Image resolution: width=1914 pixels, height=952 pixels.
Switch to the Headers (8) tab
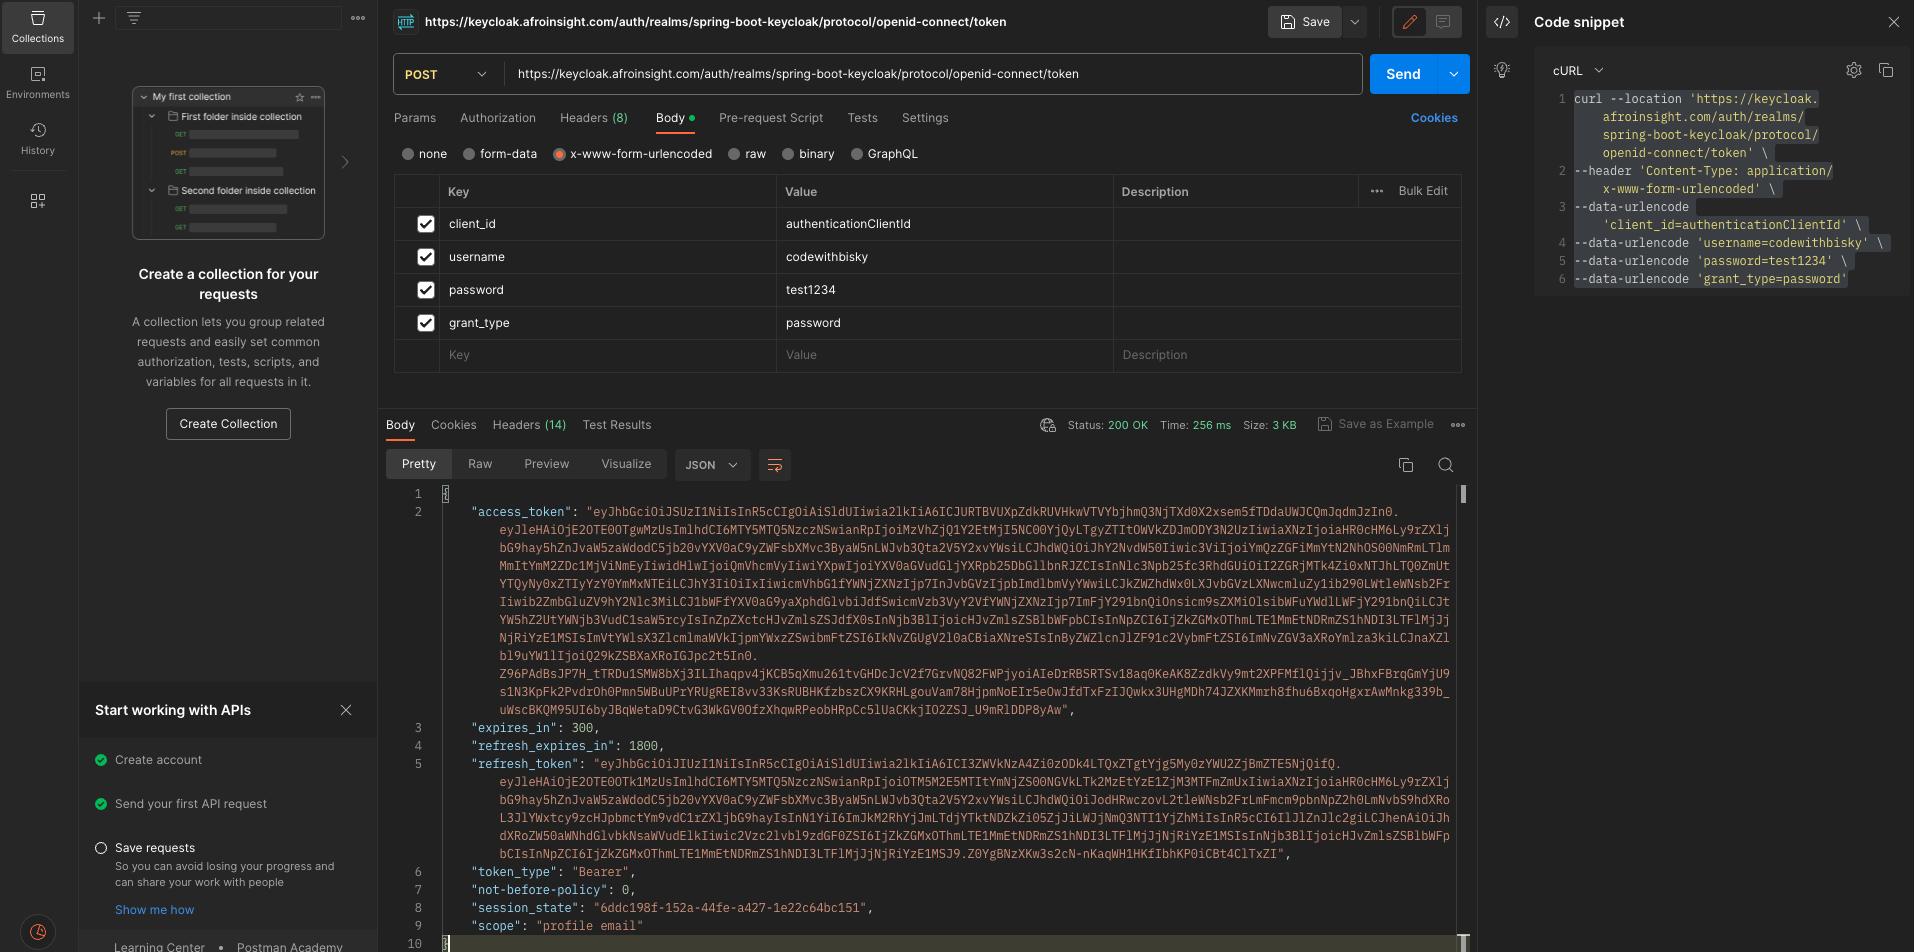point(594,118)
